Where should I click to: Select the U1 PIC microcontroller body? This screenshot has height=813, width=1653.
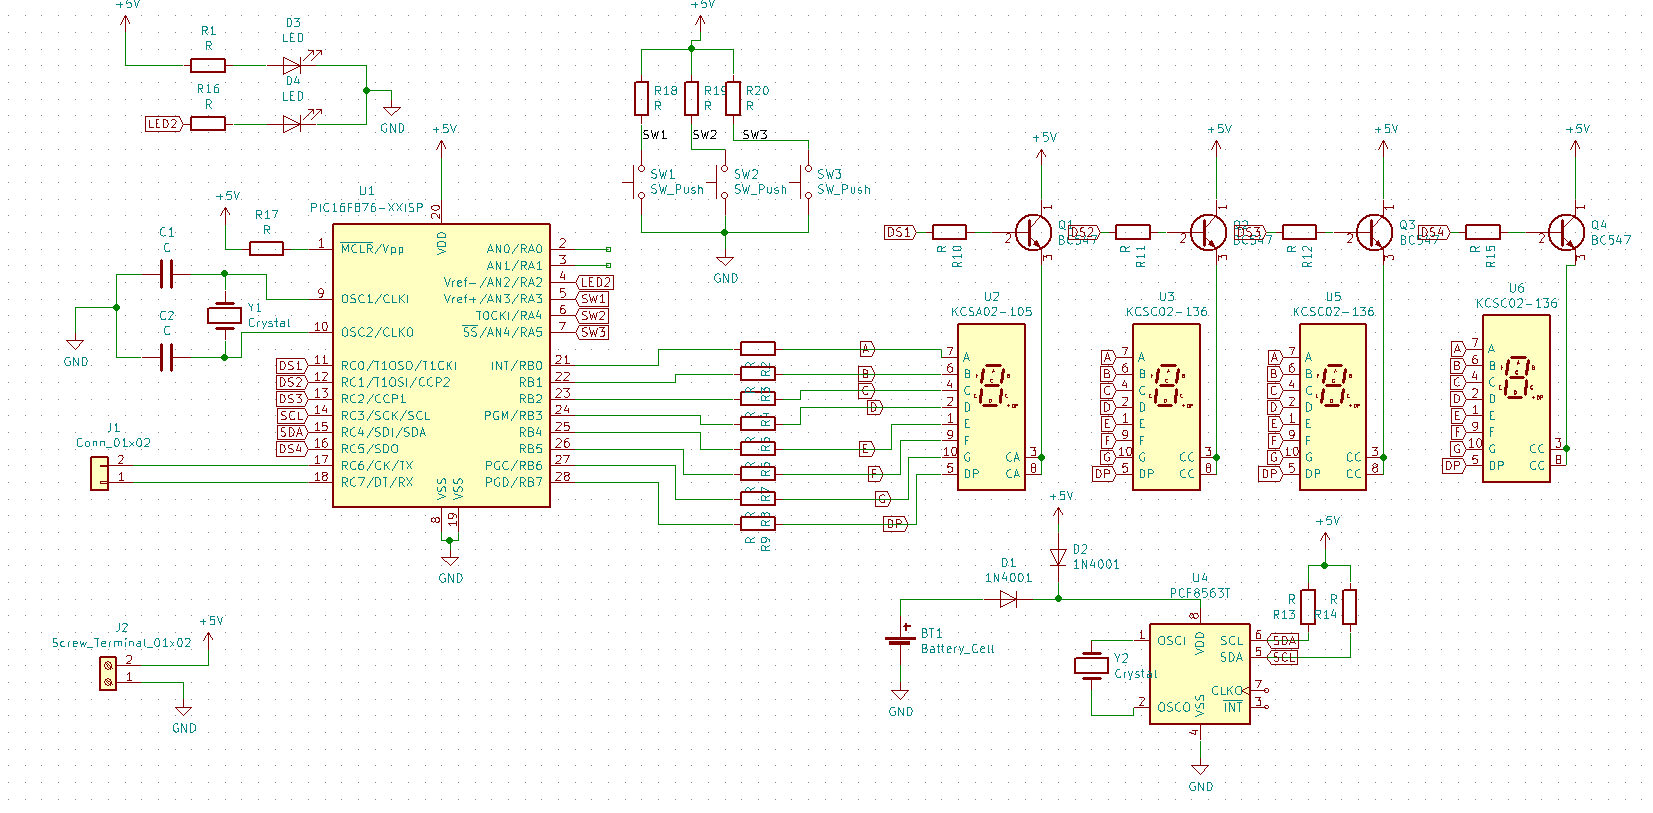(x=441, y=365)
